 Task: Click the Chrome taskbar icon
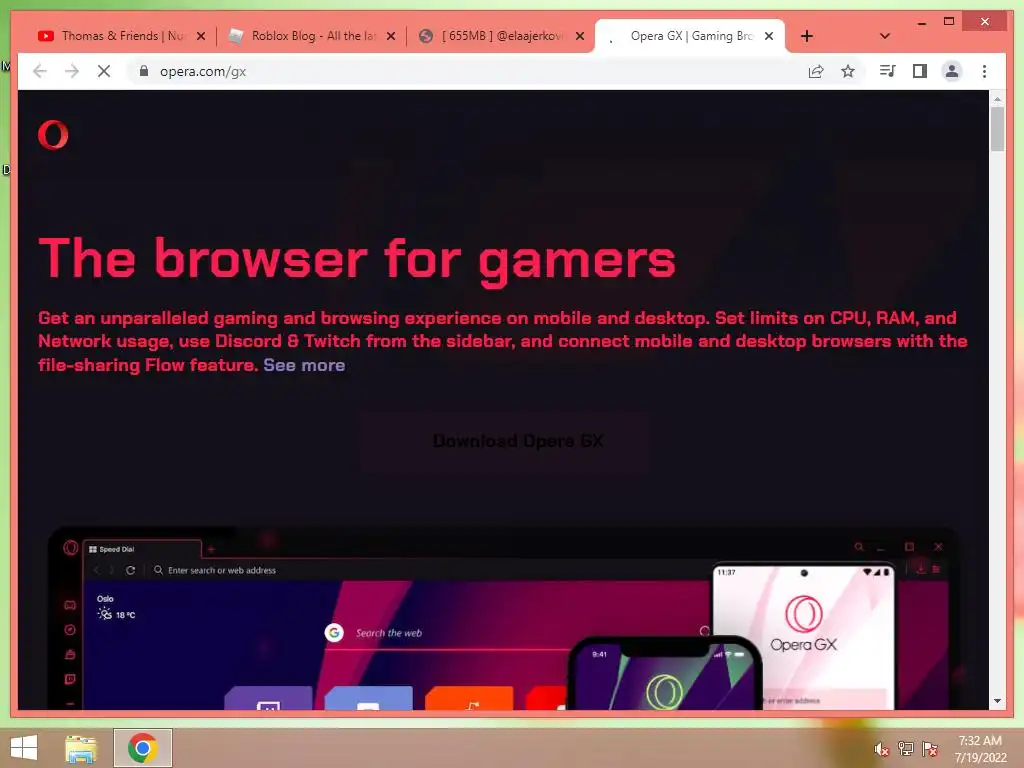coord(143,748)
